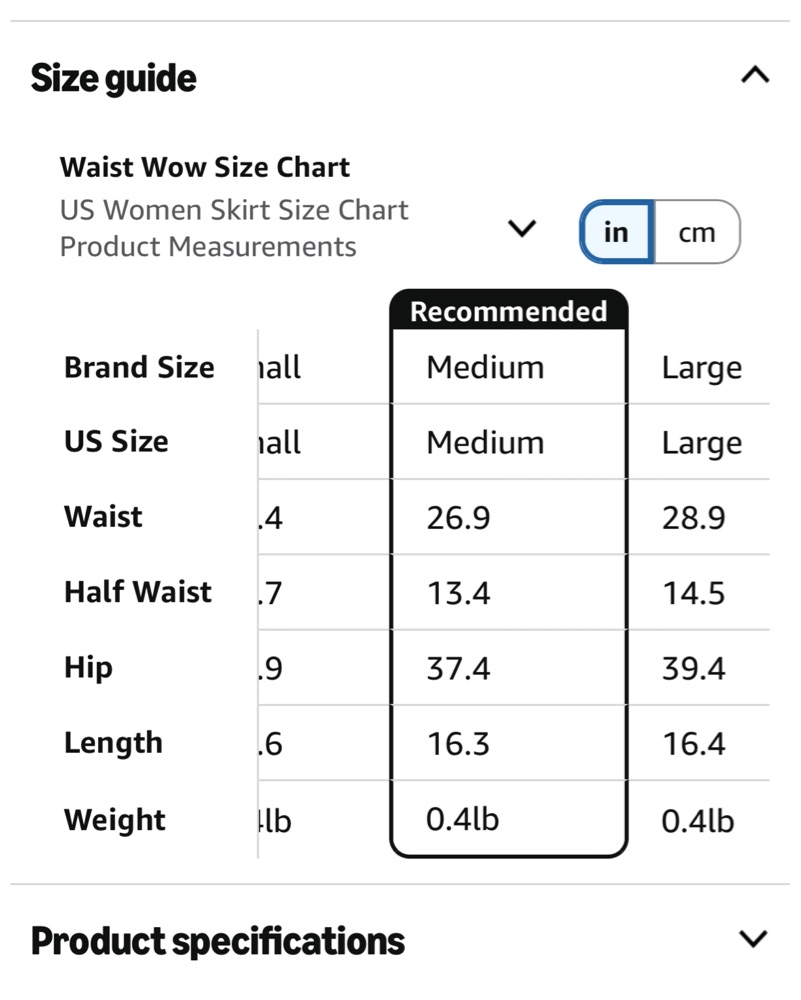Click the Large hip value 39.4
Image resolution: width=801 pixels, height=1000 pixels.
pos(693,668)
